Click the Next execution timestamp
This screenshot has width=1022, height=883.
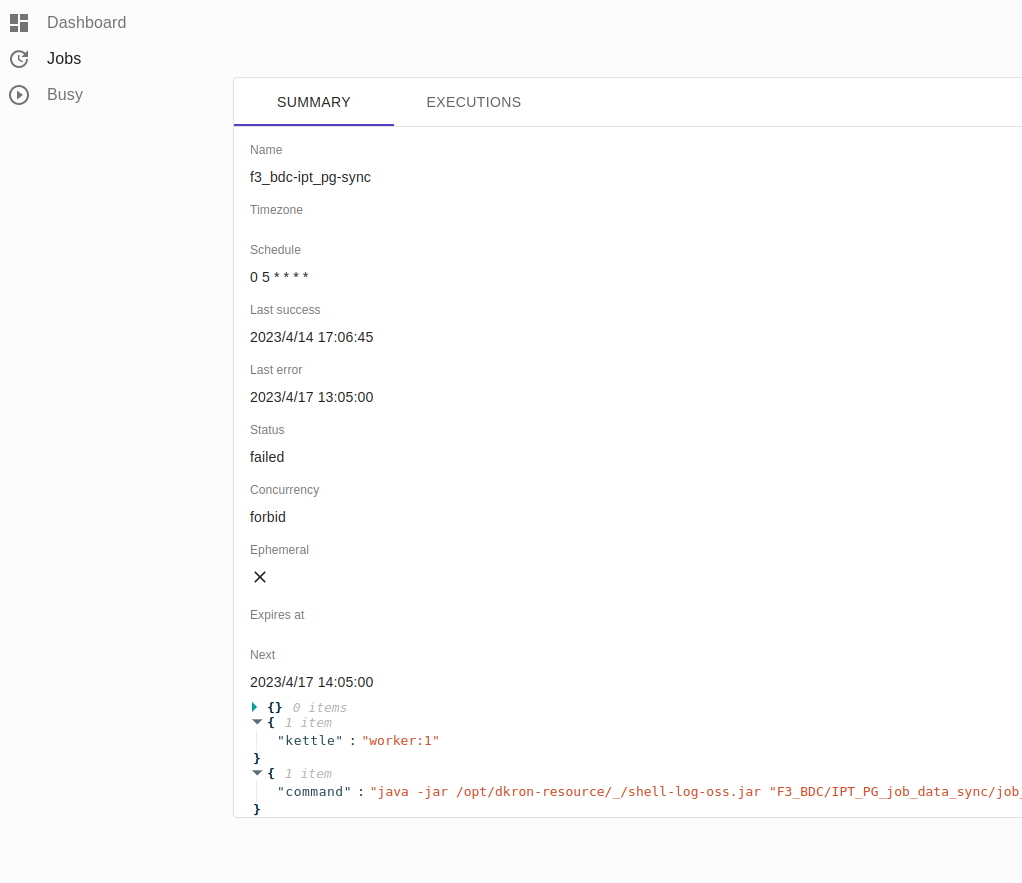coord(311,682)
